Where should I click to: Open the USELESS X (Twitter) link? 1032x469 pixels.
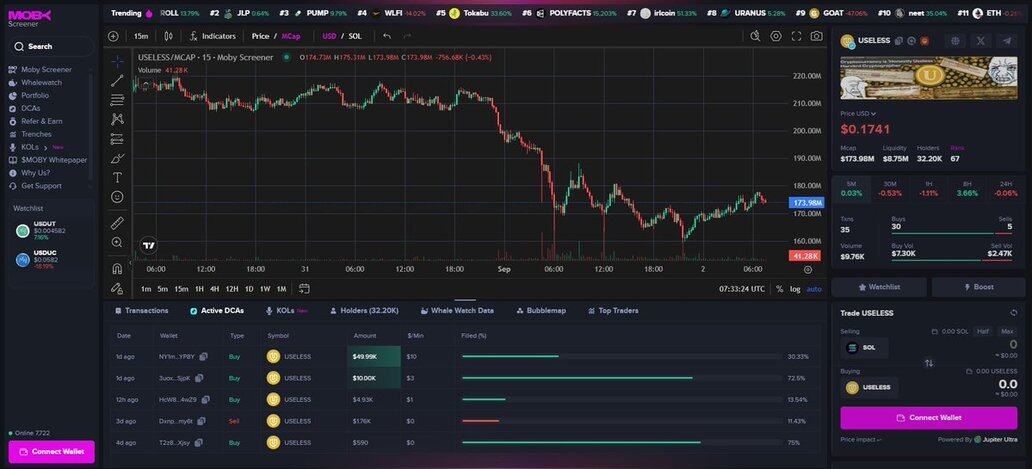981,41
